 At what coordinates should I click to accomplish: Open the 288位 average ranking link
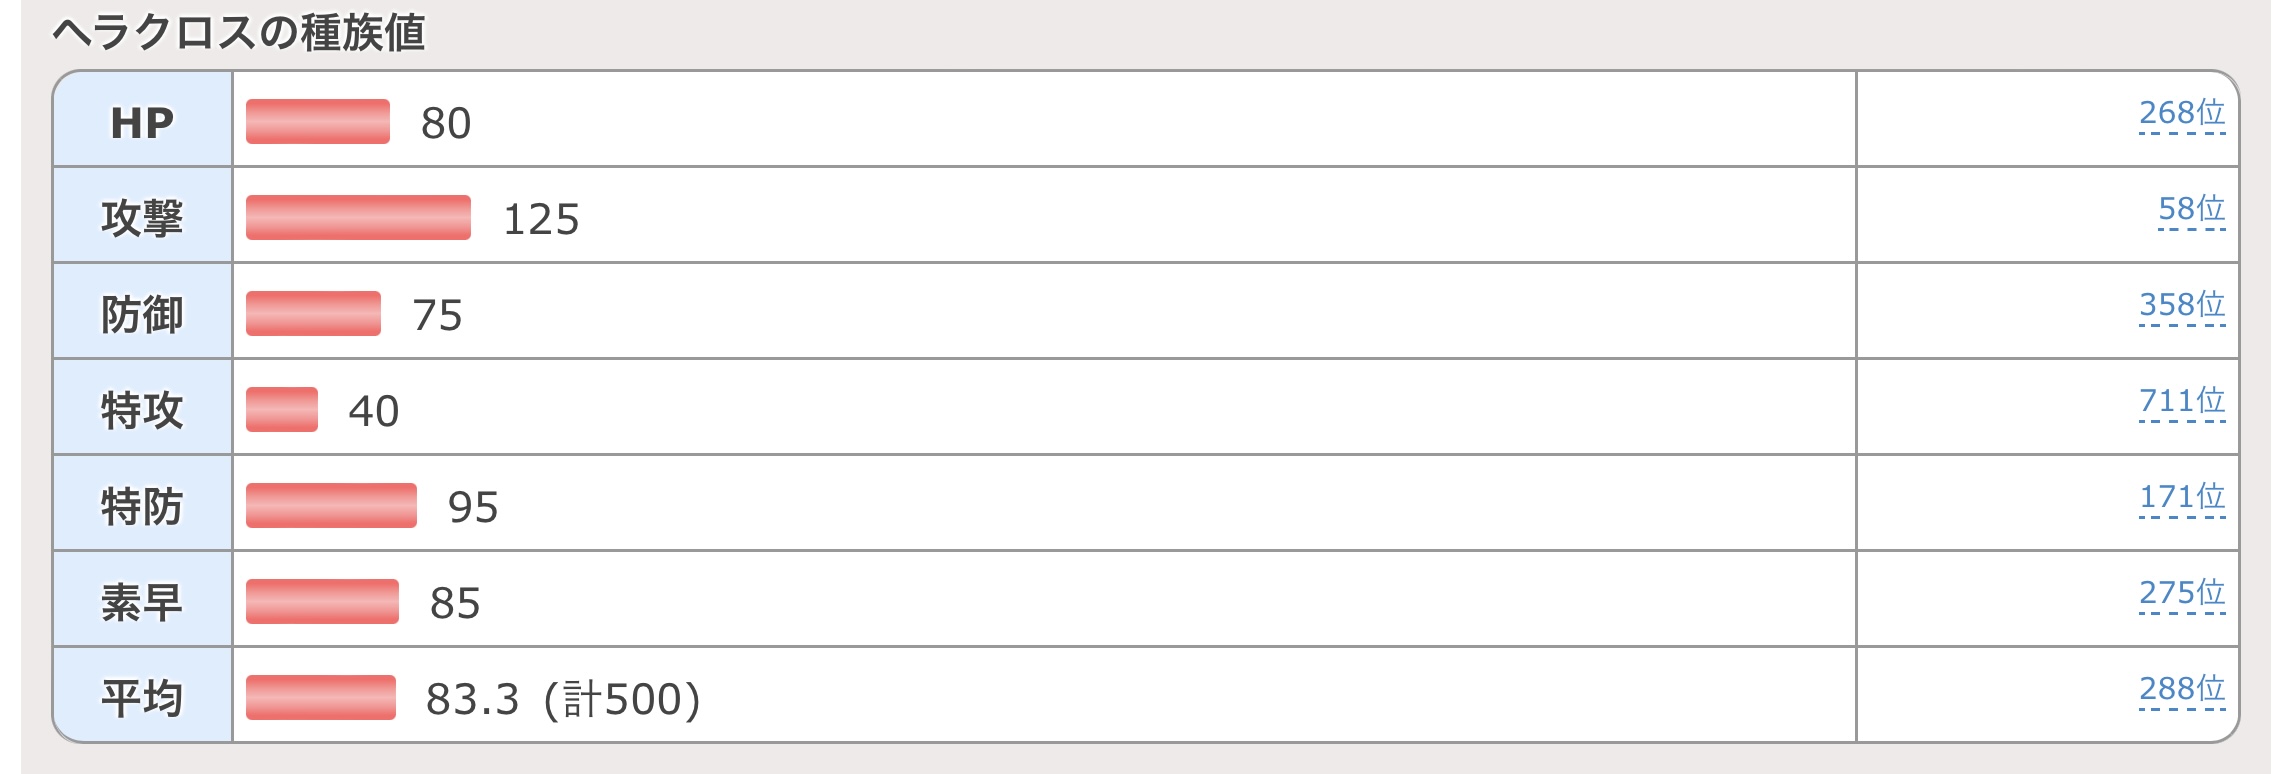pos(2182,689)
